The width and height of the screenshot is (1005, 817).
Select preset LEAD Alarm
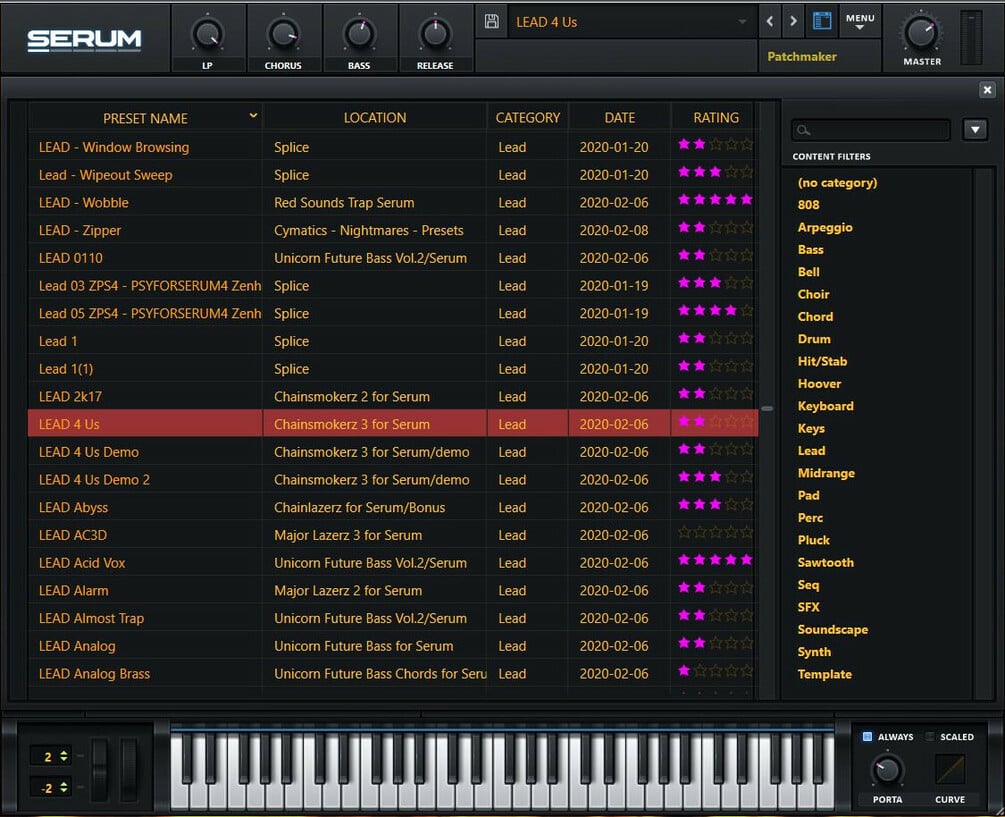(73, 591)
